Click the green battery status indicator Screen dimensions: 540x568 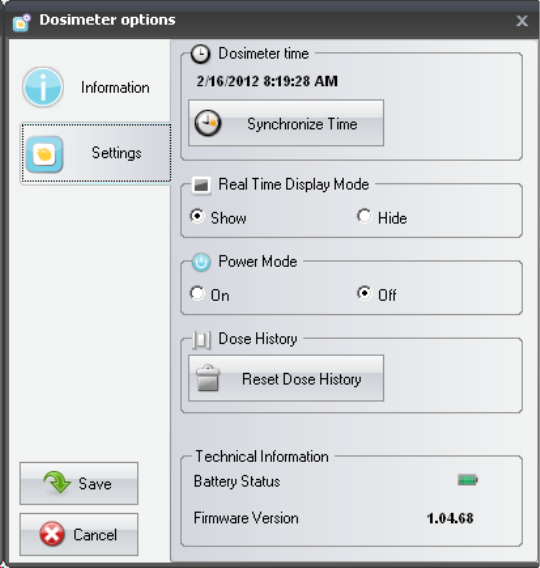(468, 480)
